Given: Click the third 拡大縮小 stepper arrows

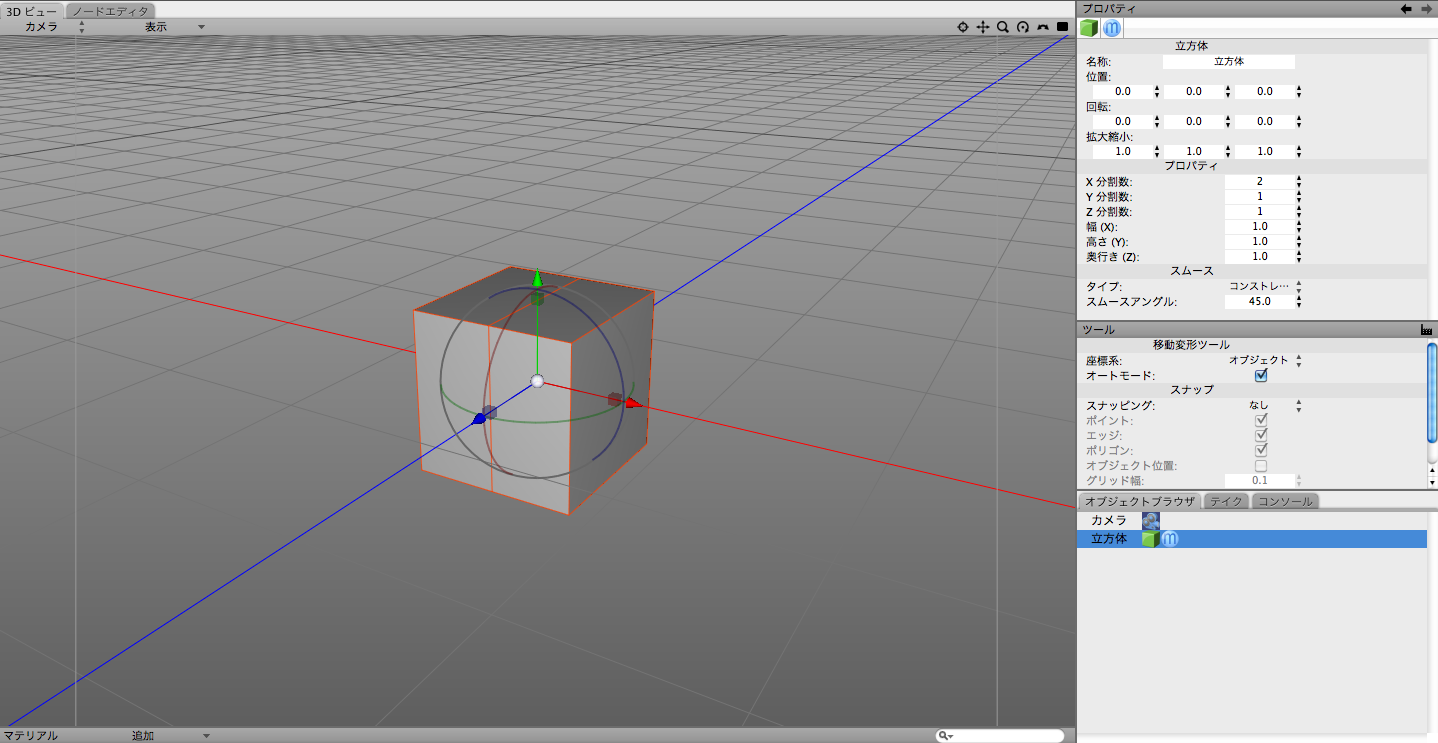Looking at the screenshot, I should pyautogui.click(x=1299, y=151).
